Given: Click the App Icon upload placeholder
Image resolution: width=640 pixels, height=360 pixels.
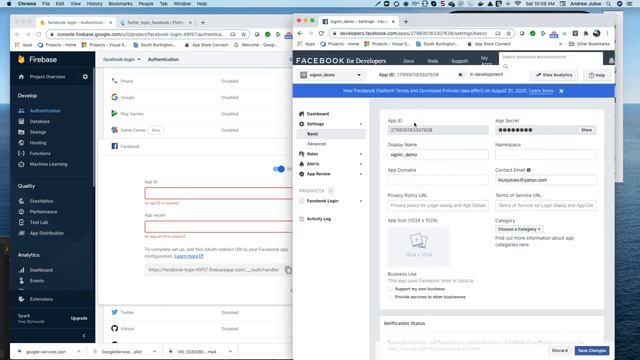Looking at the screenshot, I should (418, 247).
